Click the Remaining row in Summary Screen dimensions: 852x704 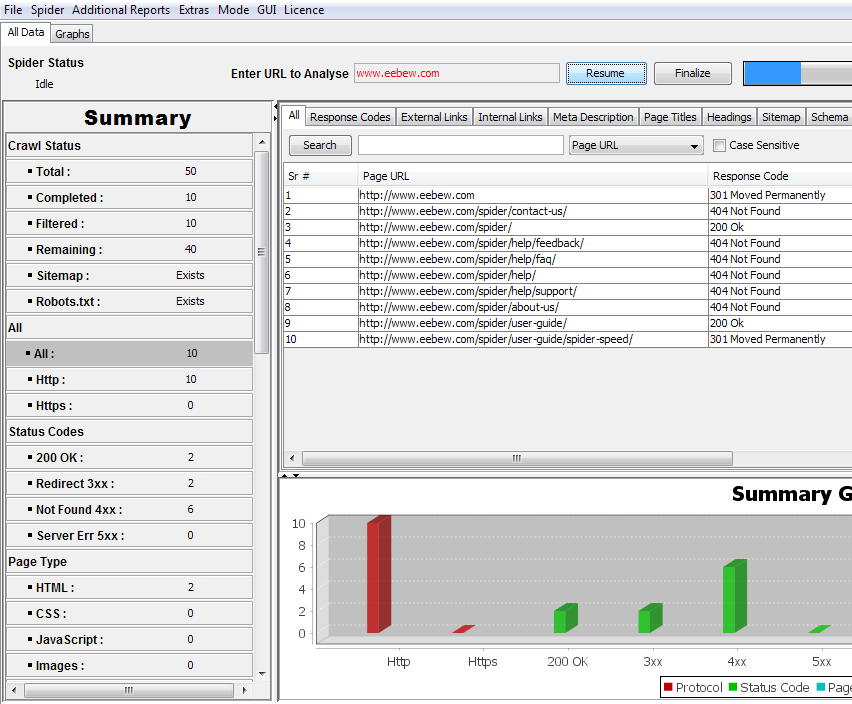coord(129,250)
